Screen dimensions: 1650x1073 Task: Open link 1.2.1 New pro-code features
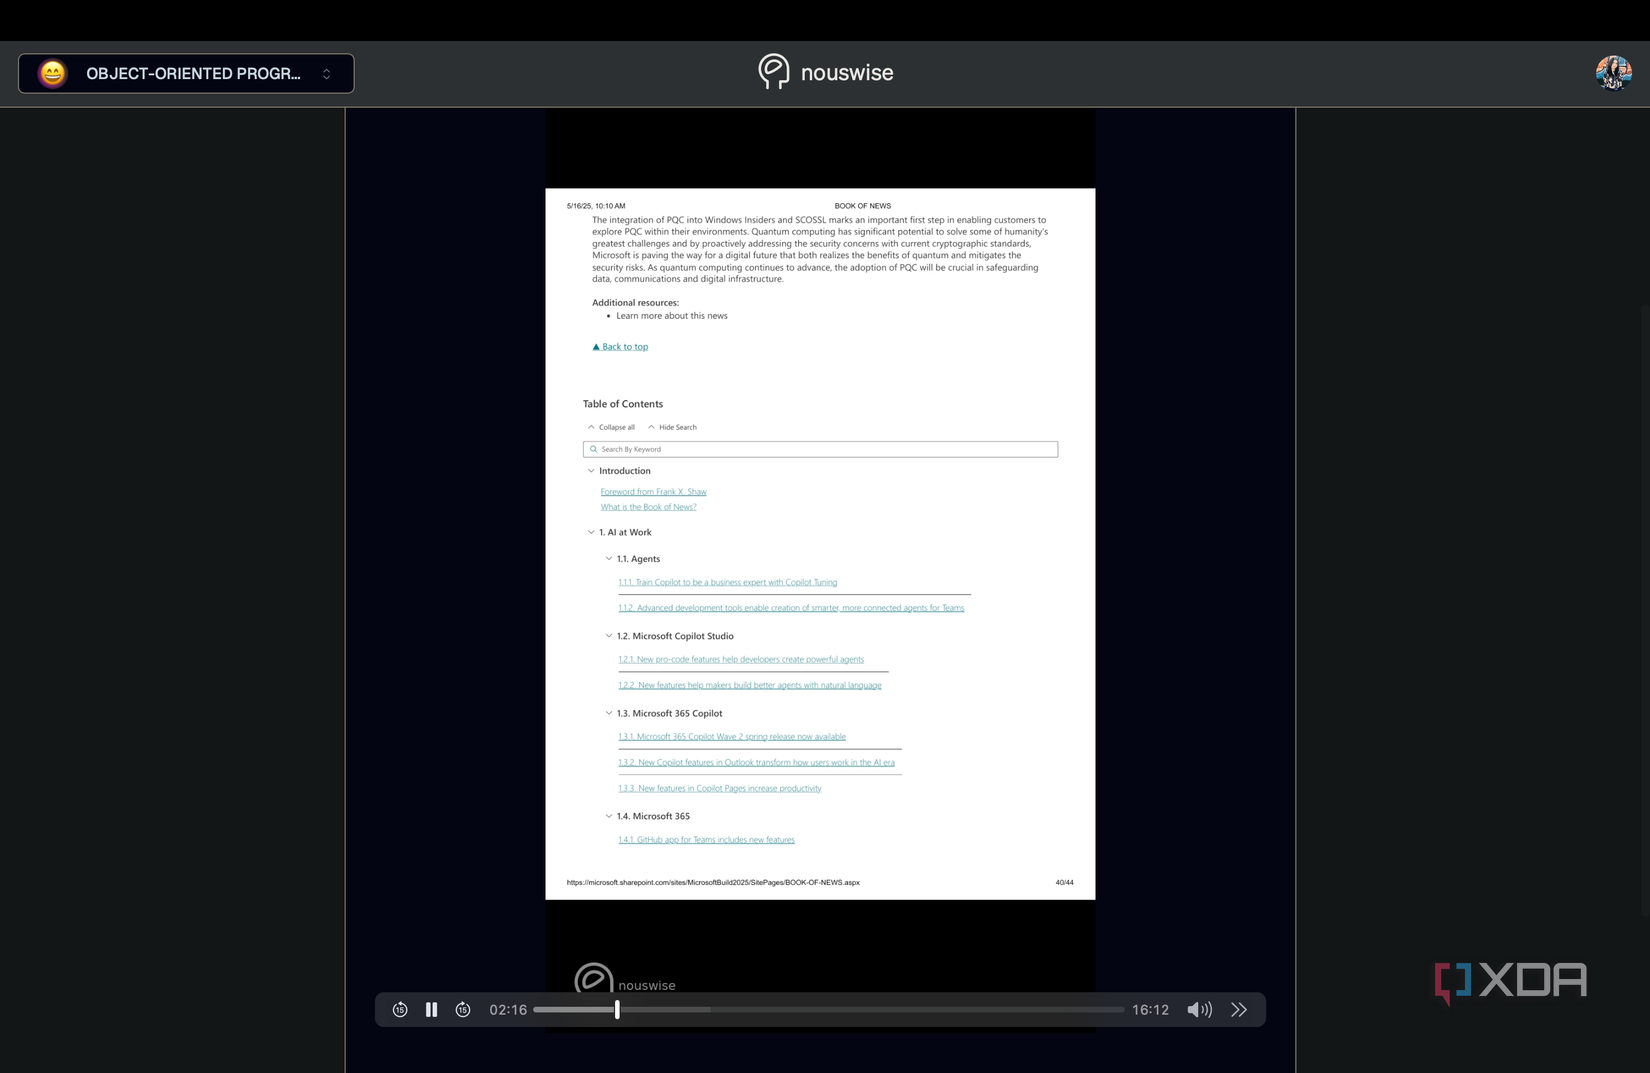pyautogui.click(x=741, y=660)
